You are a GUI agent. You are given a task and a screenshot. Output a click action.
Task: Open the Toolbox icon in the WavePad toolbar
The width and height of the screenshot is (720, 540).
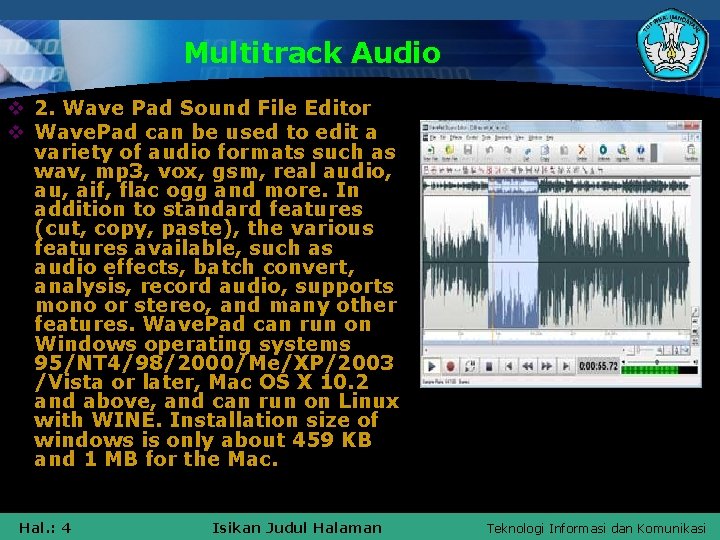click(691, 152)
